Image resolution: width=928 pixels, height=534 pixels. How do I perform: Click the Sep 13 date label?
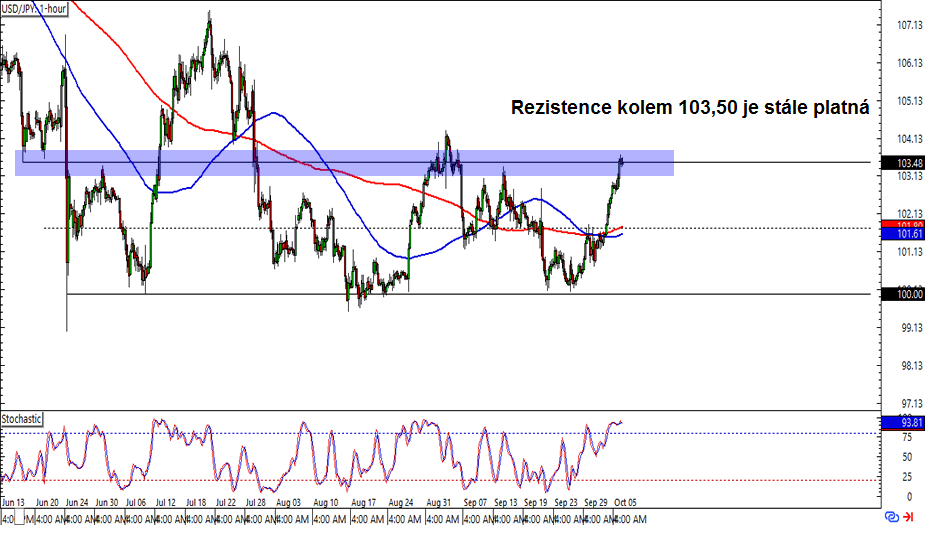[x=505, y=502]
